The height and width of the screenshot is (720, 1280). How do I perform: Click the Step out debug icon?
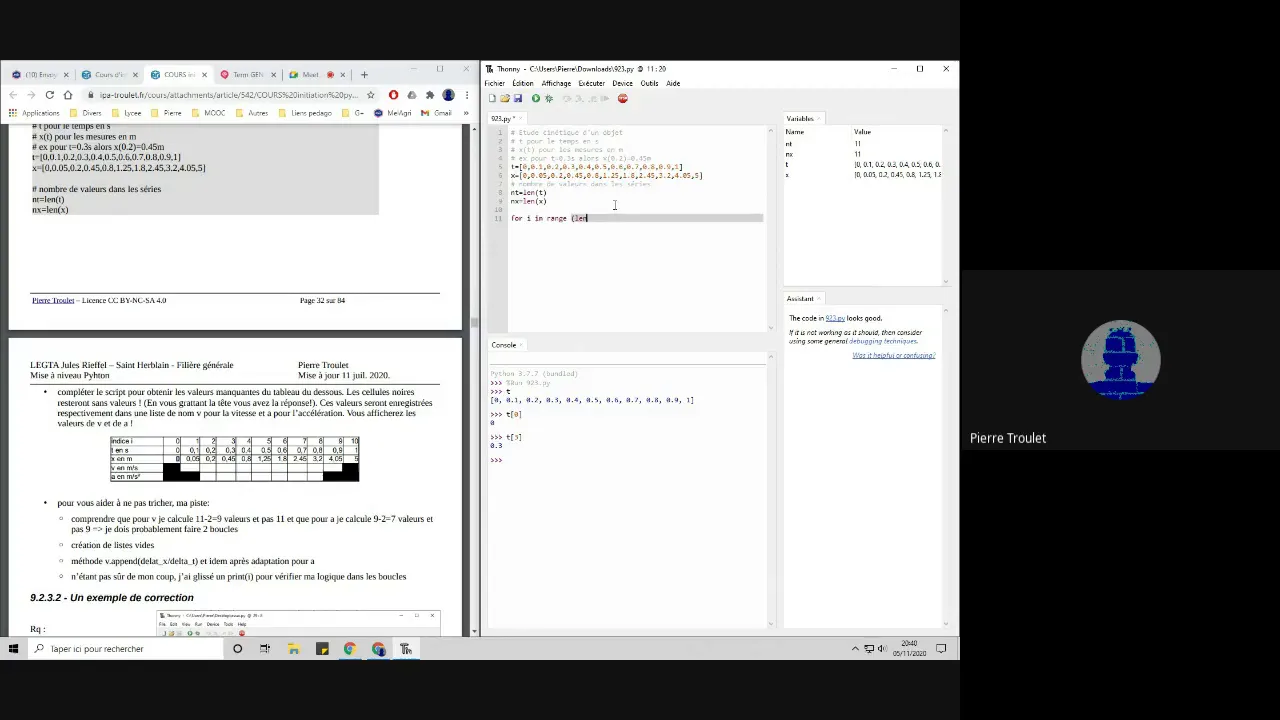click(591, 98)
